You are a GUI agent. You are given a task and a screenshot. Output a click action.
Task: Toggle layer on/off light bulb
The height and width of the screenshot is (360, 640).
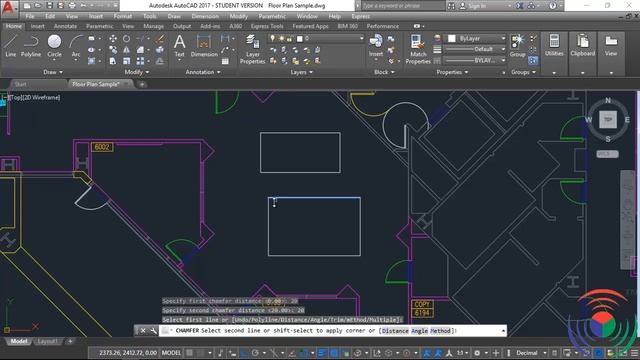[x=272, y=38]
